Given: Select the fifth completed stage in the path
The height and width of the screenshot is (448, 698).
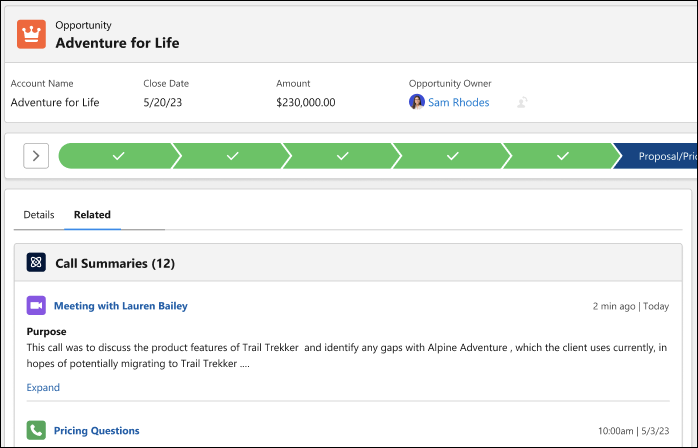Looking at the screenshot, I should tap(562, 156).
